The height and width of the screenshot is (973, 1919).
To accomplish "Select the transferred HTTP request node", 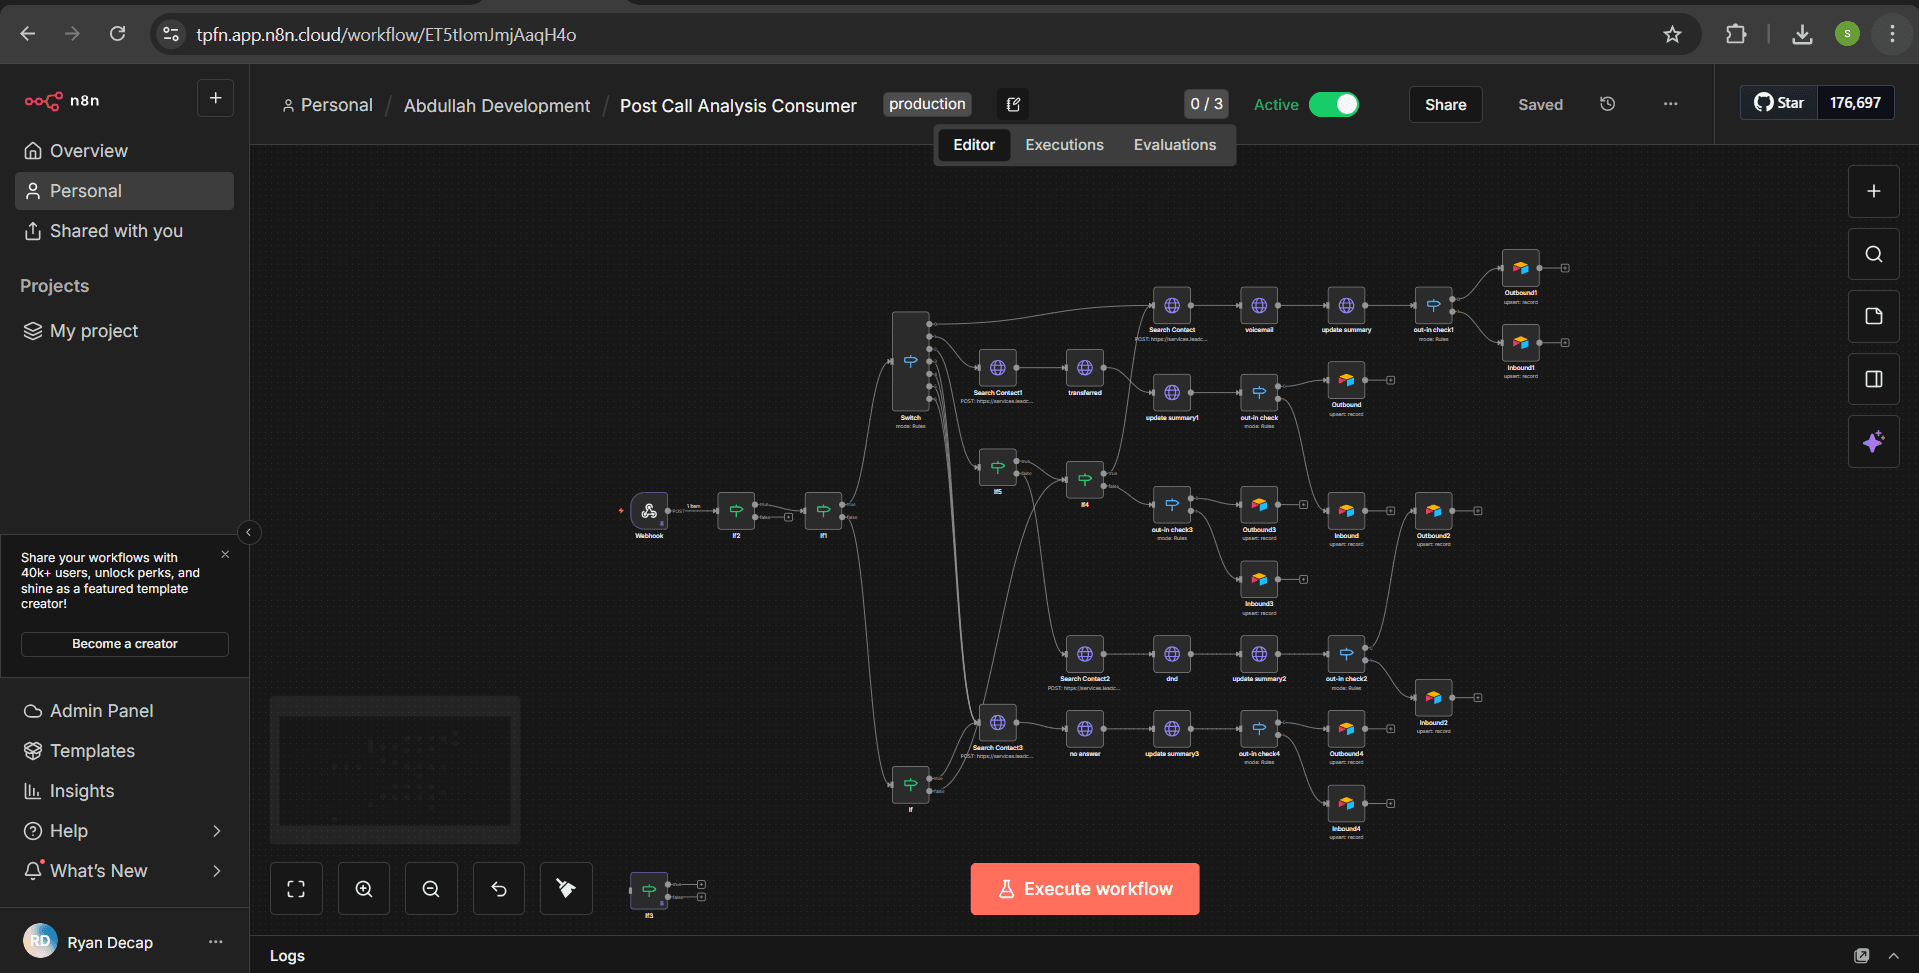I will coord(1085,368).
